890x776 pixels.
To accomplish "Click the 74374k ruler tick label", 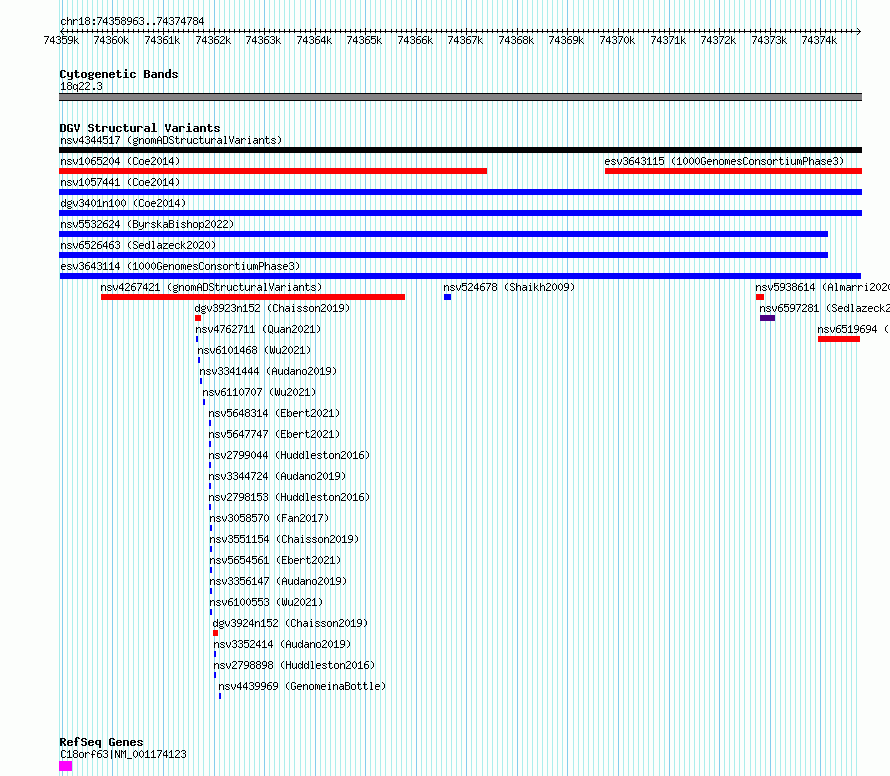I will [x=819, y=40].
